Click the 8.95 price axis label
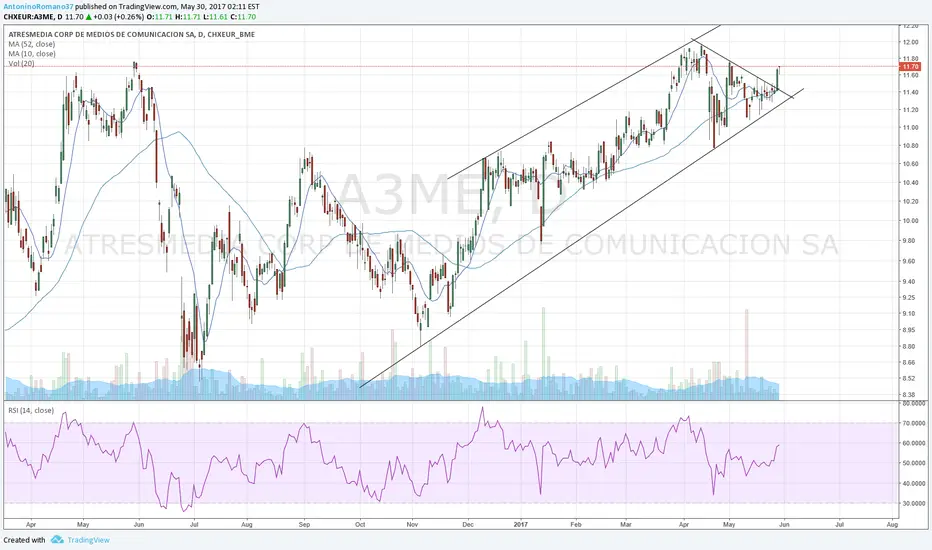Viewport: 932px width, 550px height. [x=911, y=330]
